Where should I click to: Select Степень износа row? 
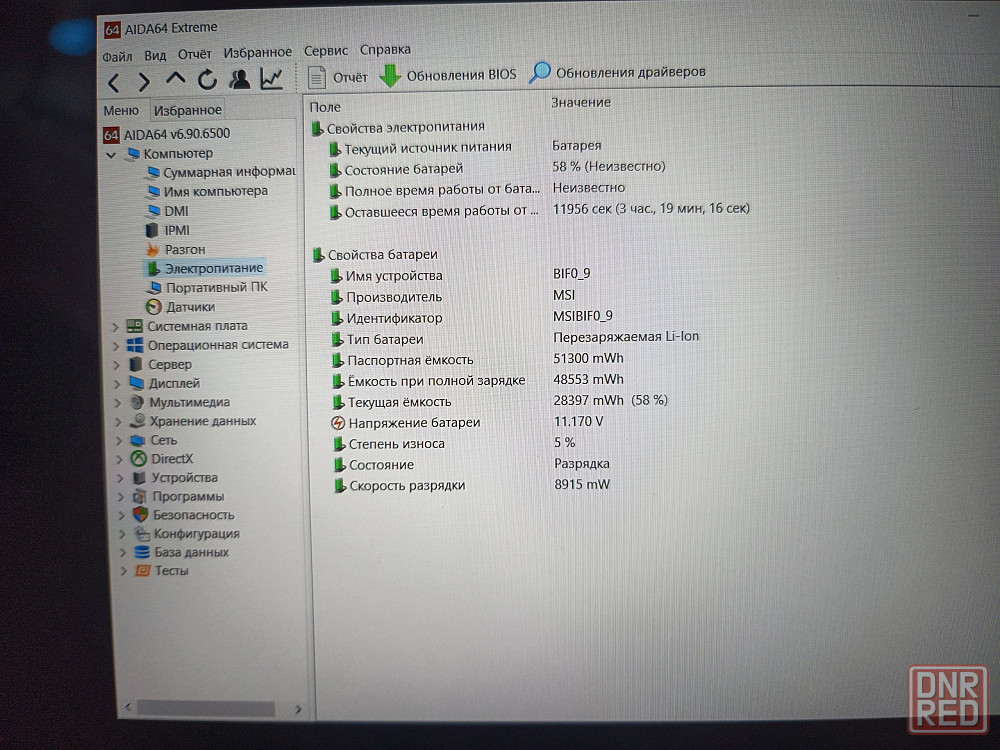click(455, 443)
